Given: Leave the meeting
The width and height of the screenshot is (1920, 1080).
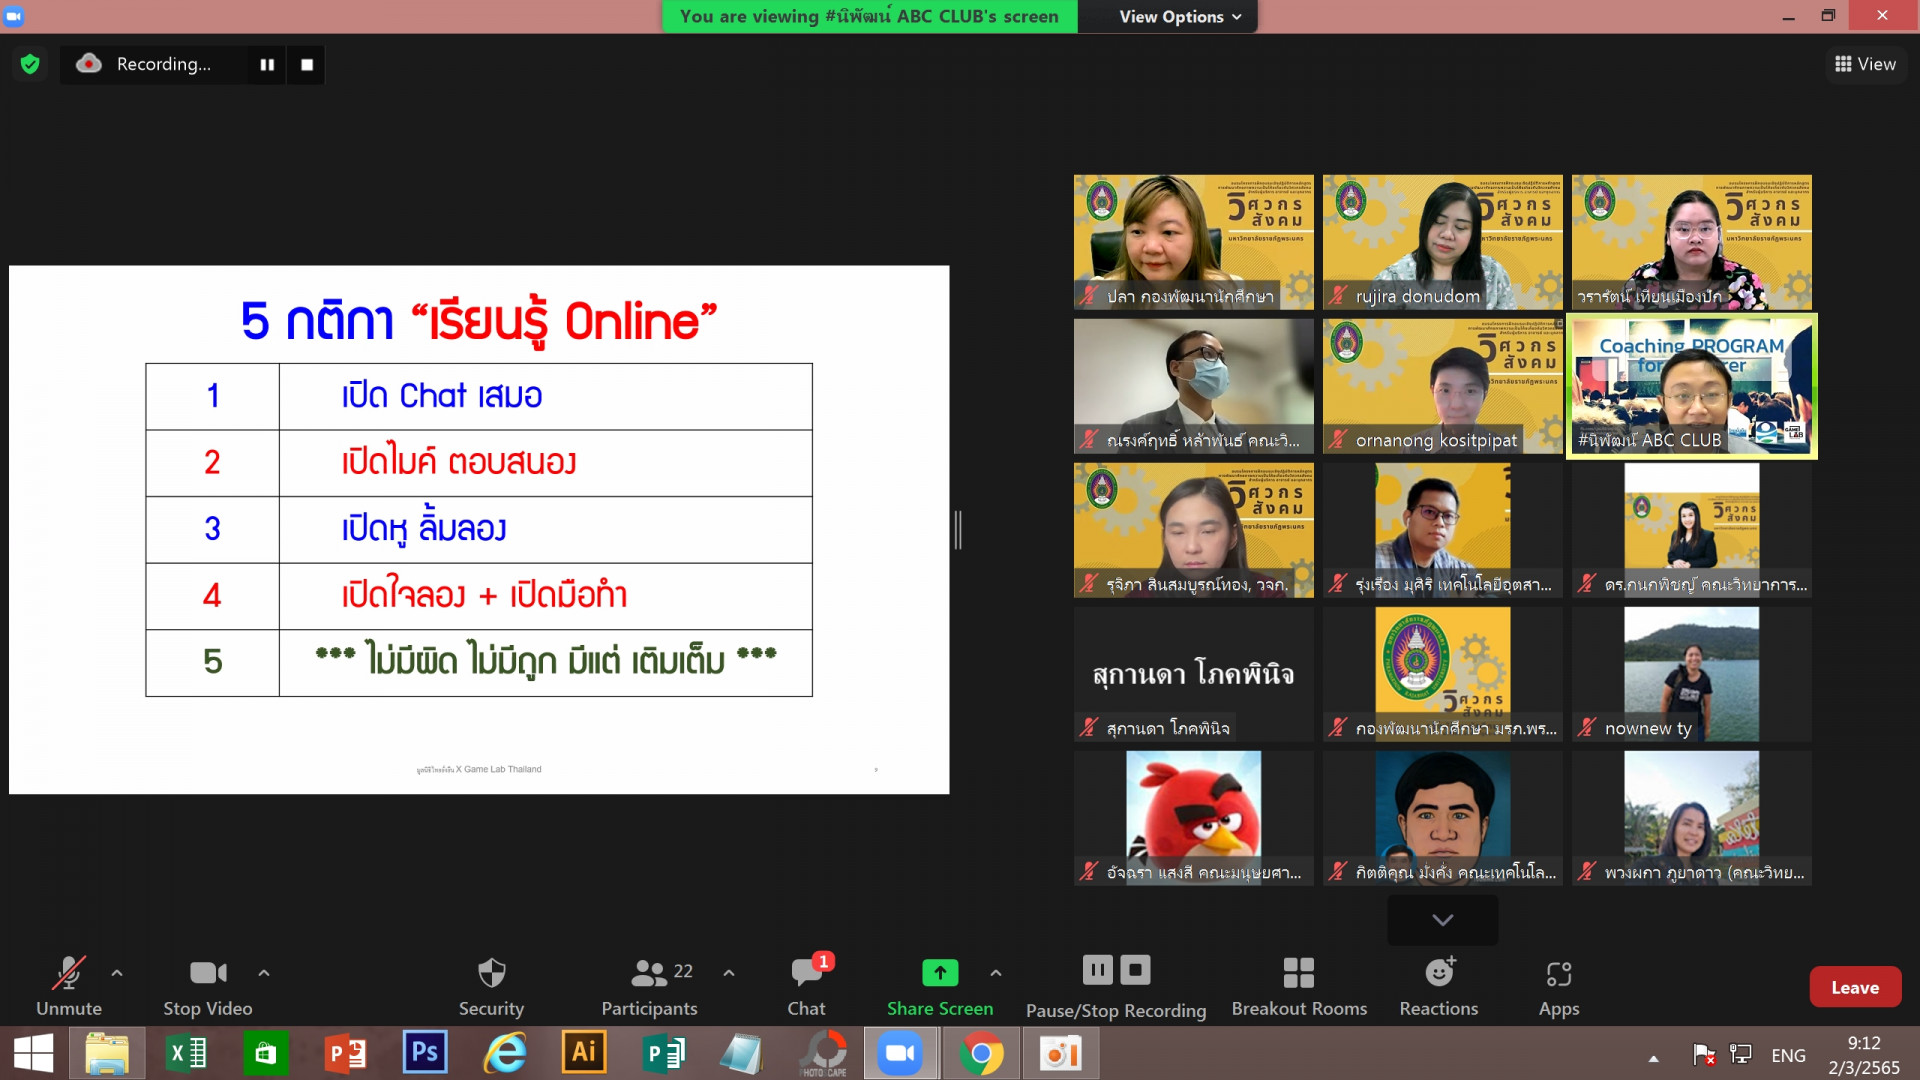Looking at the screenshot, I should coord(1854,987).
